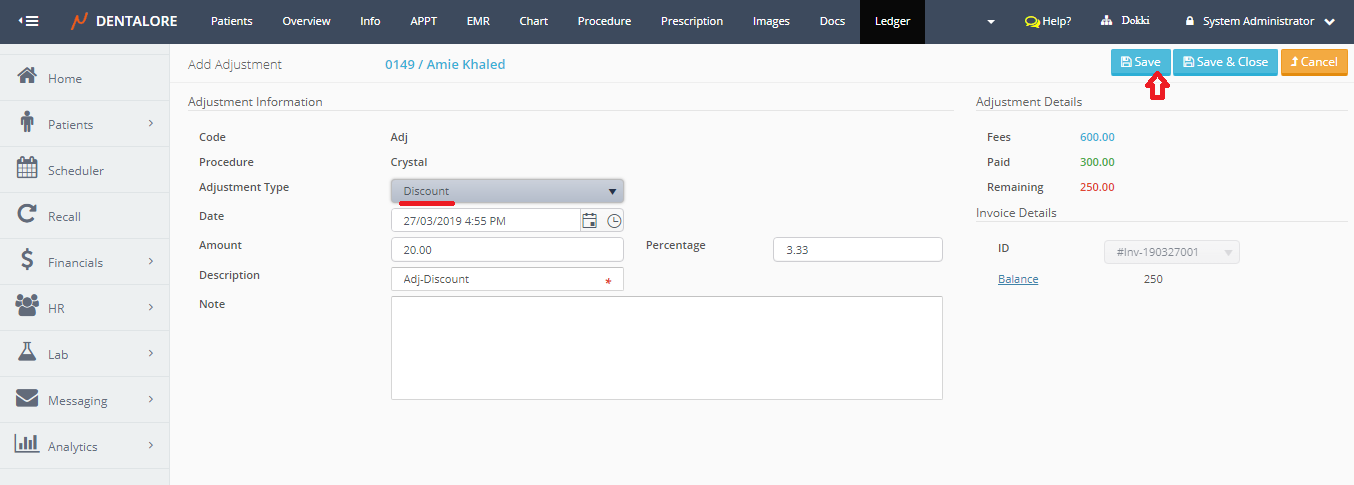The height and width of the screenshot is (485, 1354).
Task: Open the clock time picker icon
Action: pyautogui.click(x=614, y=220)
